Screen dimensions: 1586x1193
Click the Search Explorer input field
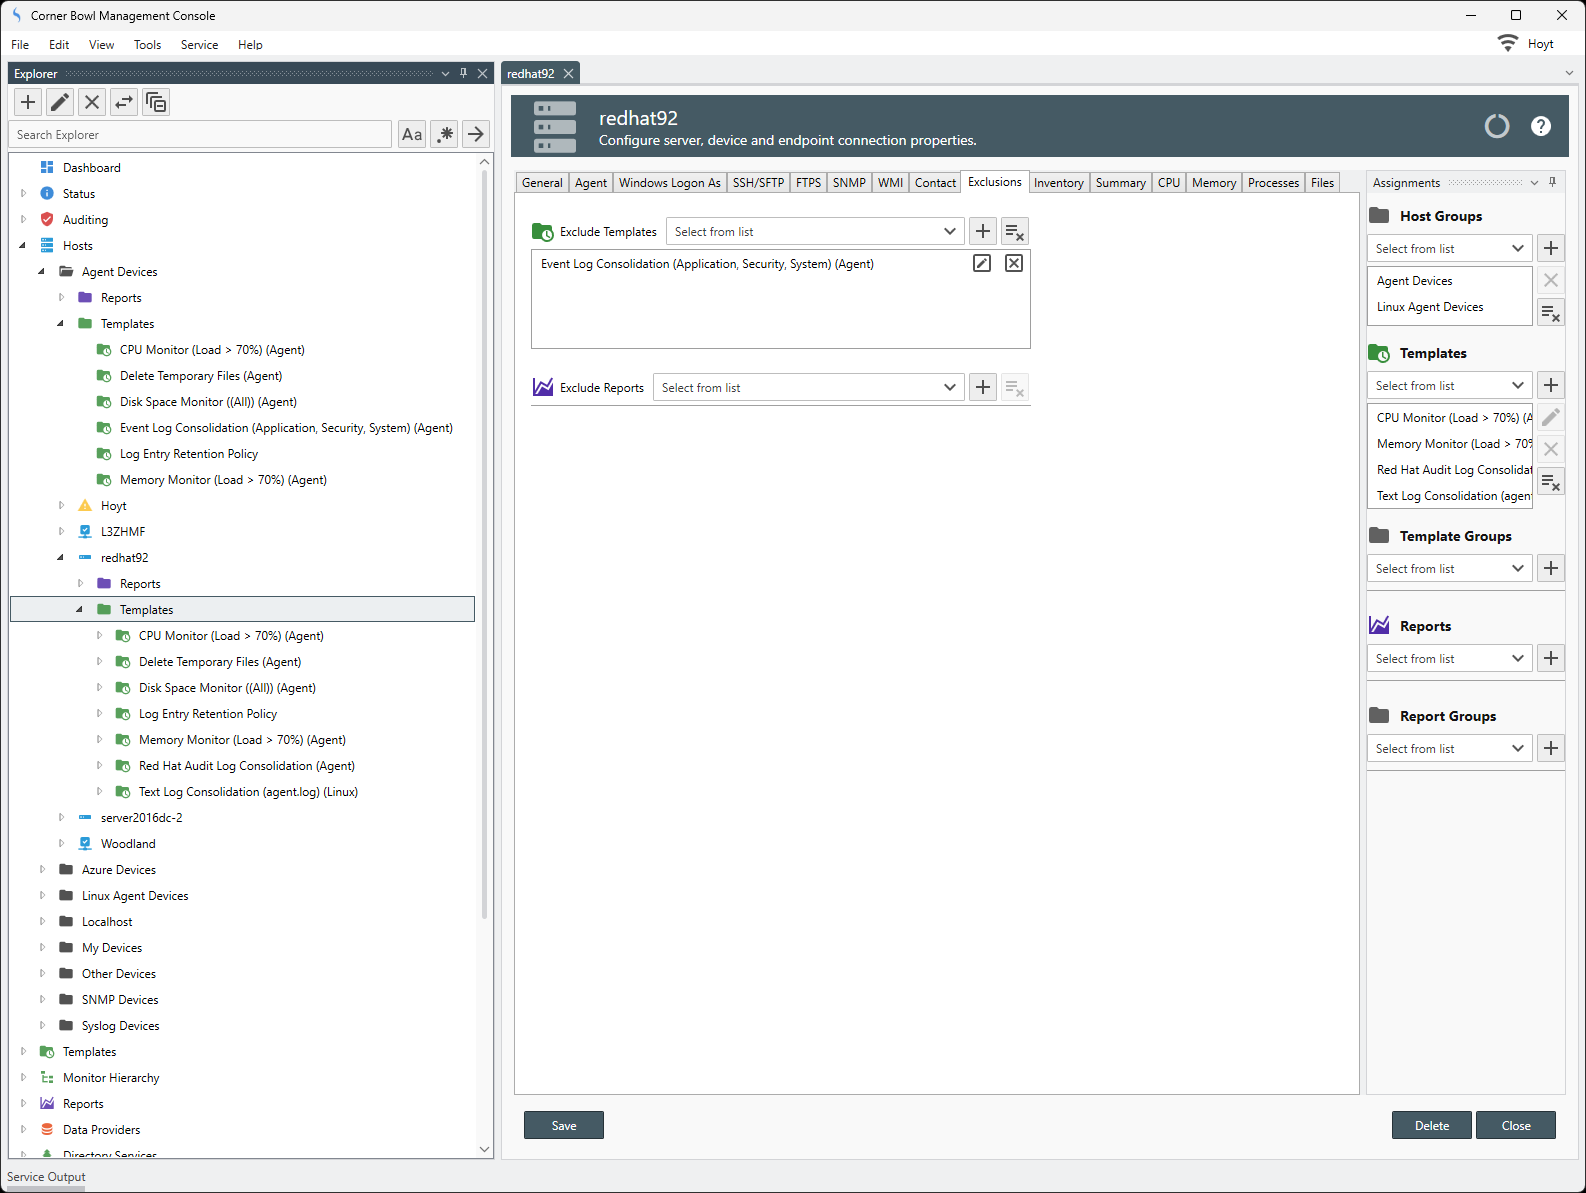point(200,134)
